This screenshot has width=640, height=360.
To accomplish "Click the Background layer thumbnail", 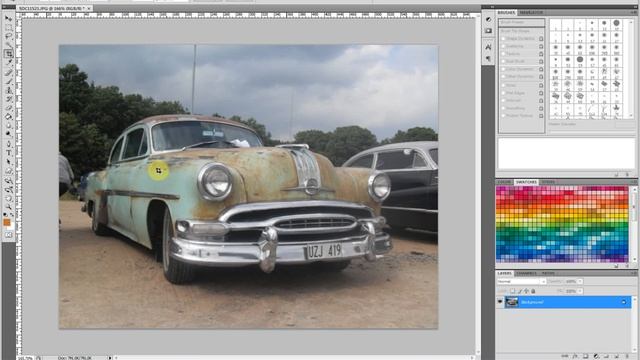I will pos(511,302).
